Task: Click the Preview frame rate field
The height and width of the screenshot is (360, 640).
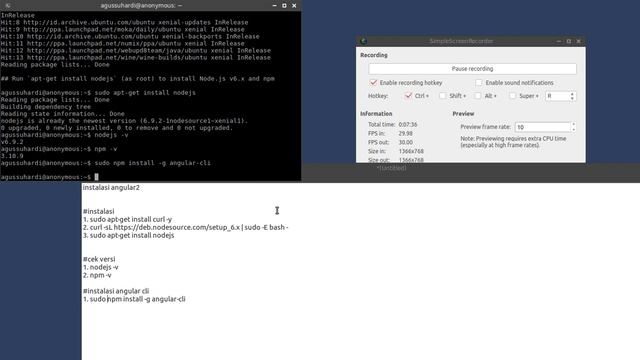Action: pos(542,127)
